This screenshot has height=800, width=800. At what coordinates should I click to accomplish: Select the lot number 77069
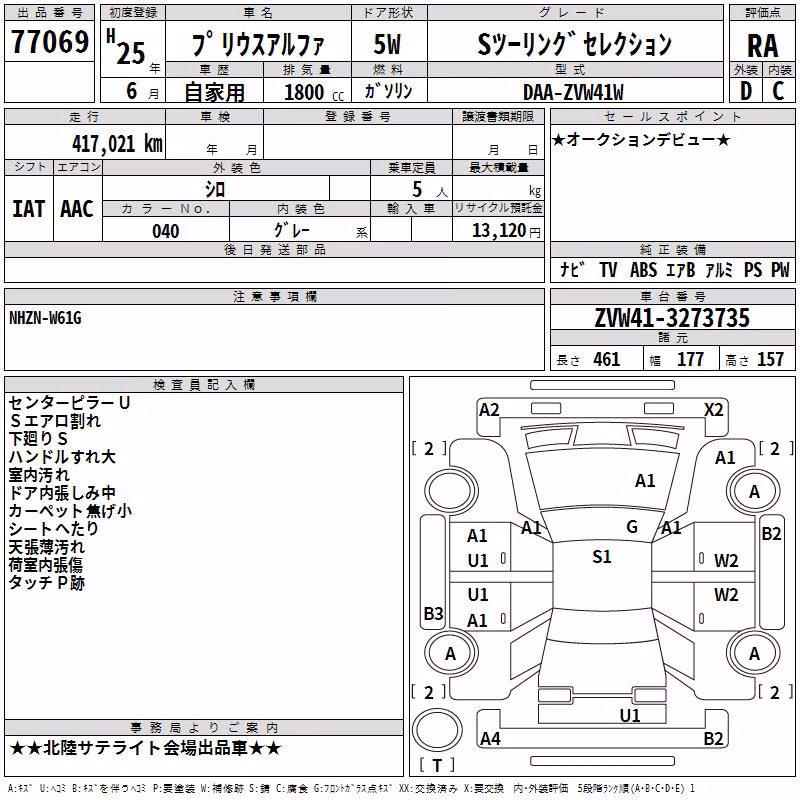(50, 41)
